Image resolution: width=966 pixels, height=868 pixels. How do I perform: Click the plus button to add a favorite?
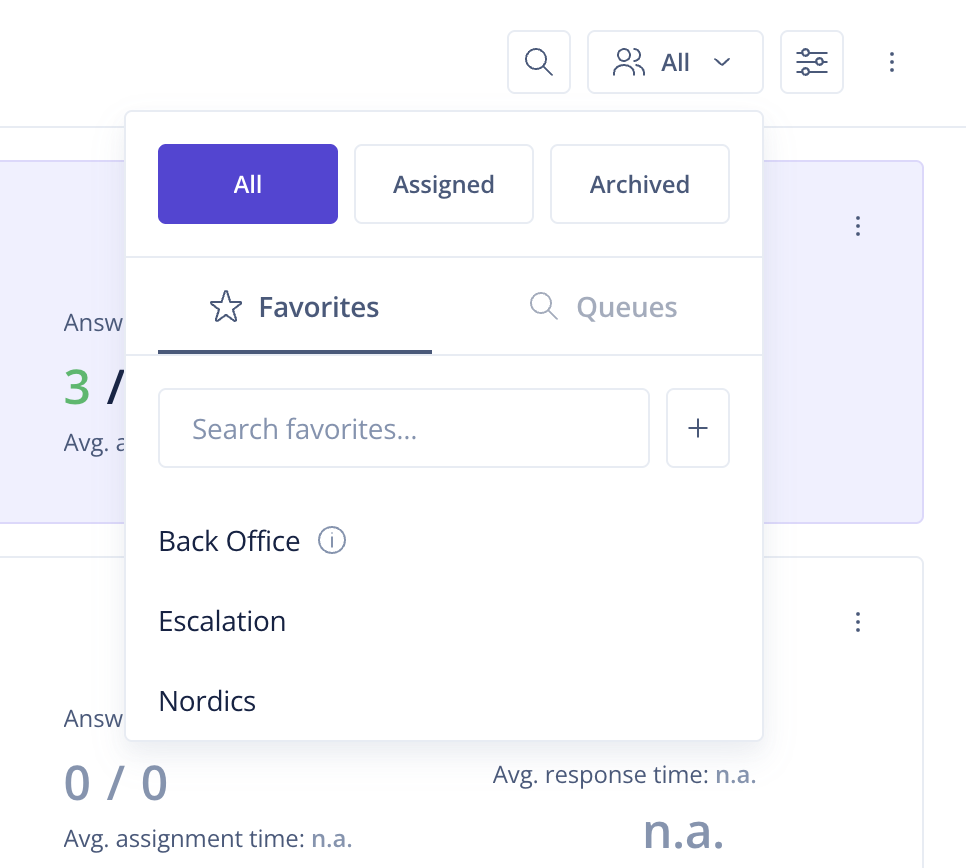697,428
